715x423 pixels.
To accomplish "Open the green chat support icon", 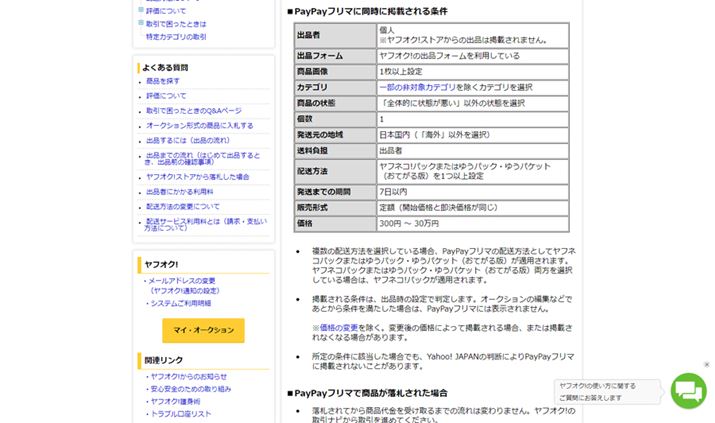I will pyautogui.click(x=688, y=391).
